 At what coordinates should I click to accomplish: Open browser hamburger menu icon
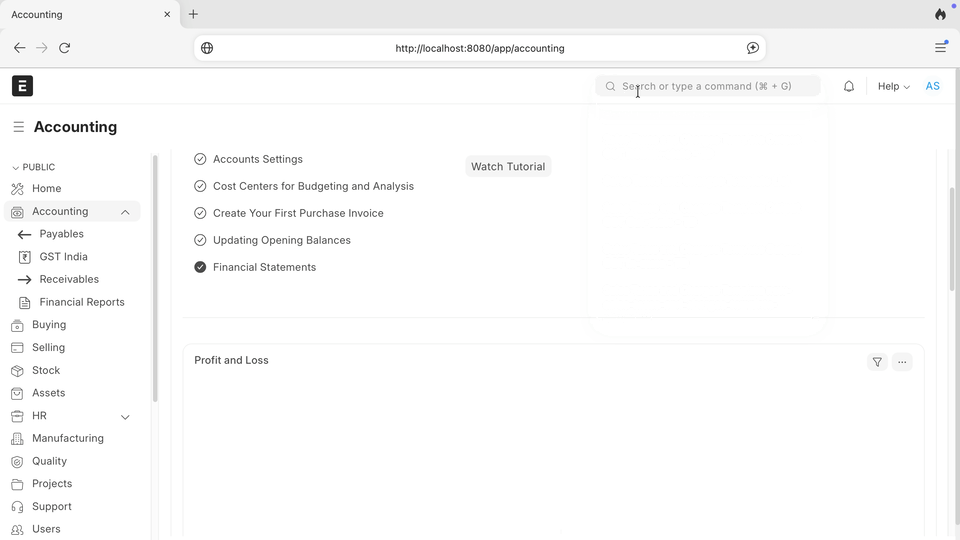(x=940, y=48)
